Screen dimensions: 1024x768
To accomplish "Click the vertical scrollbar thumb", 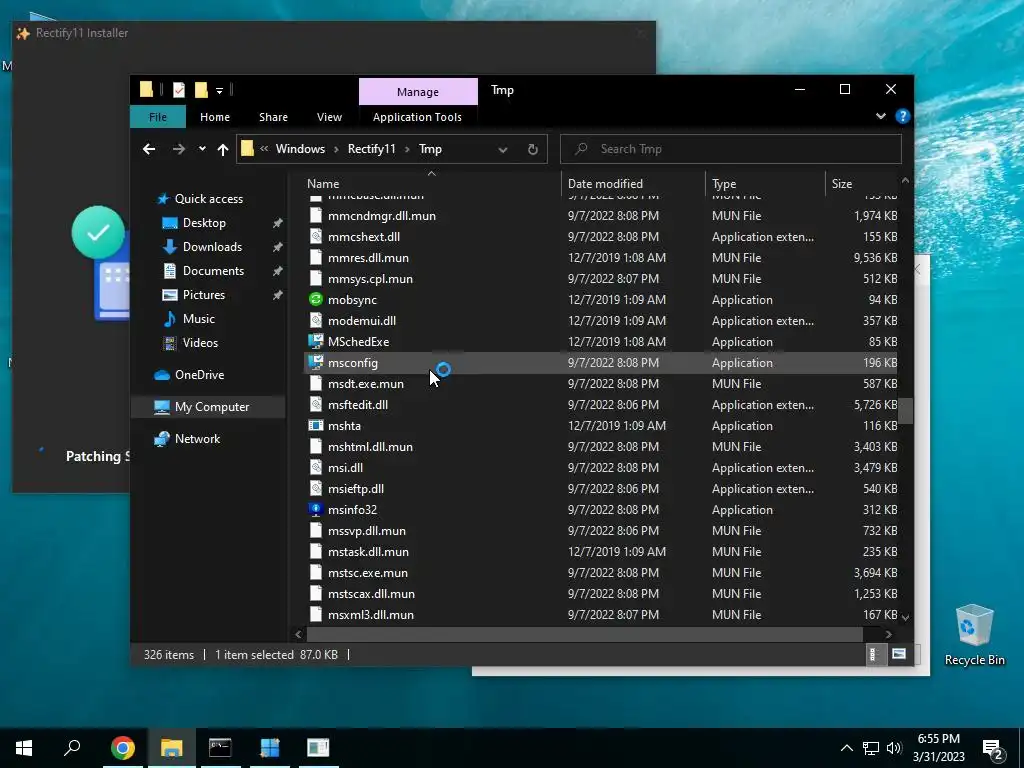I will [x=905, y=410].
